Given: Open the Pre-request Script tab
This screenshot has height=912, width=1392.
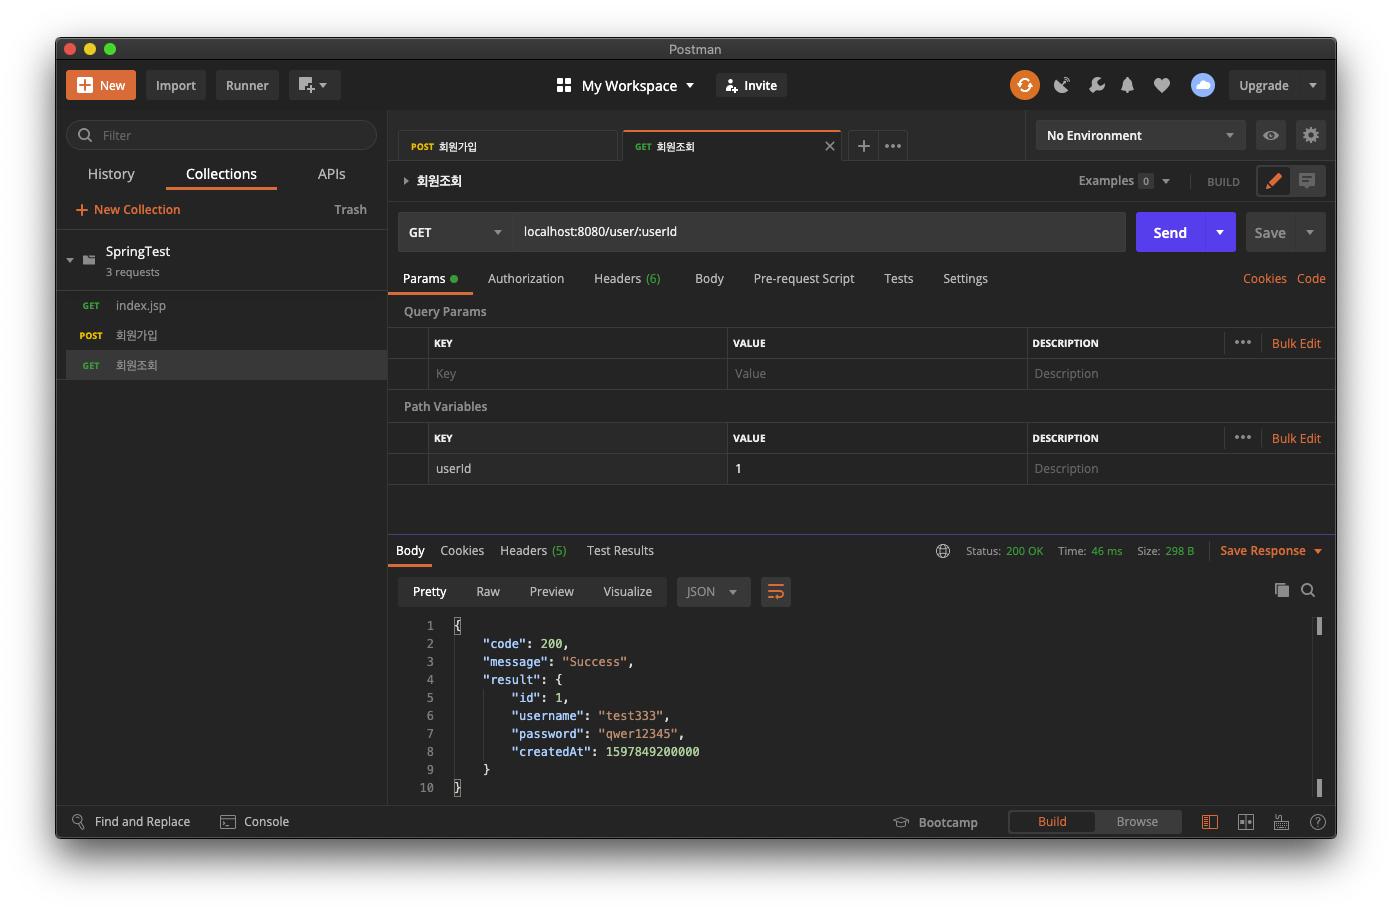Looking at the screenshot, I should point(804,279).
